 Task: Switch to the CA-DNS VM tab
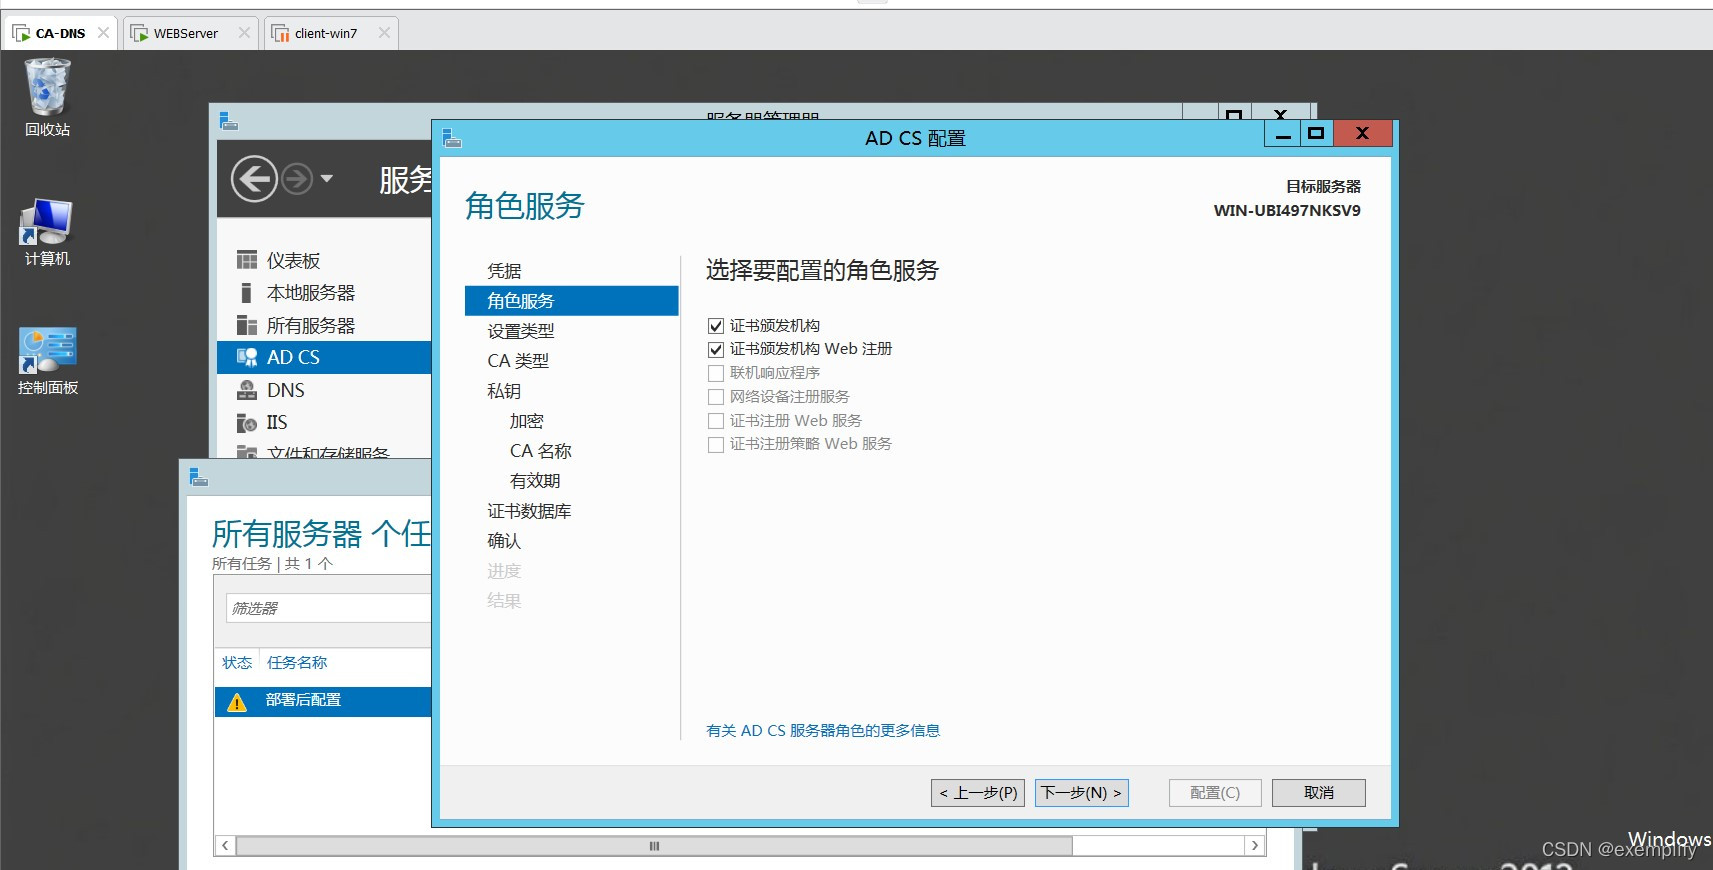coord(60,33)
